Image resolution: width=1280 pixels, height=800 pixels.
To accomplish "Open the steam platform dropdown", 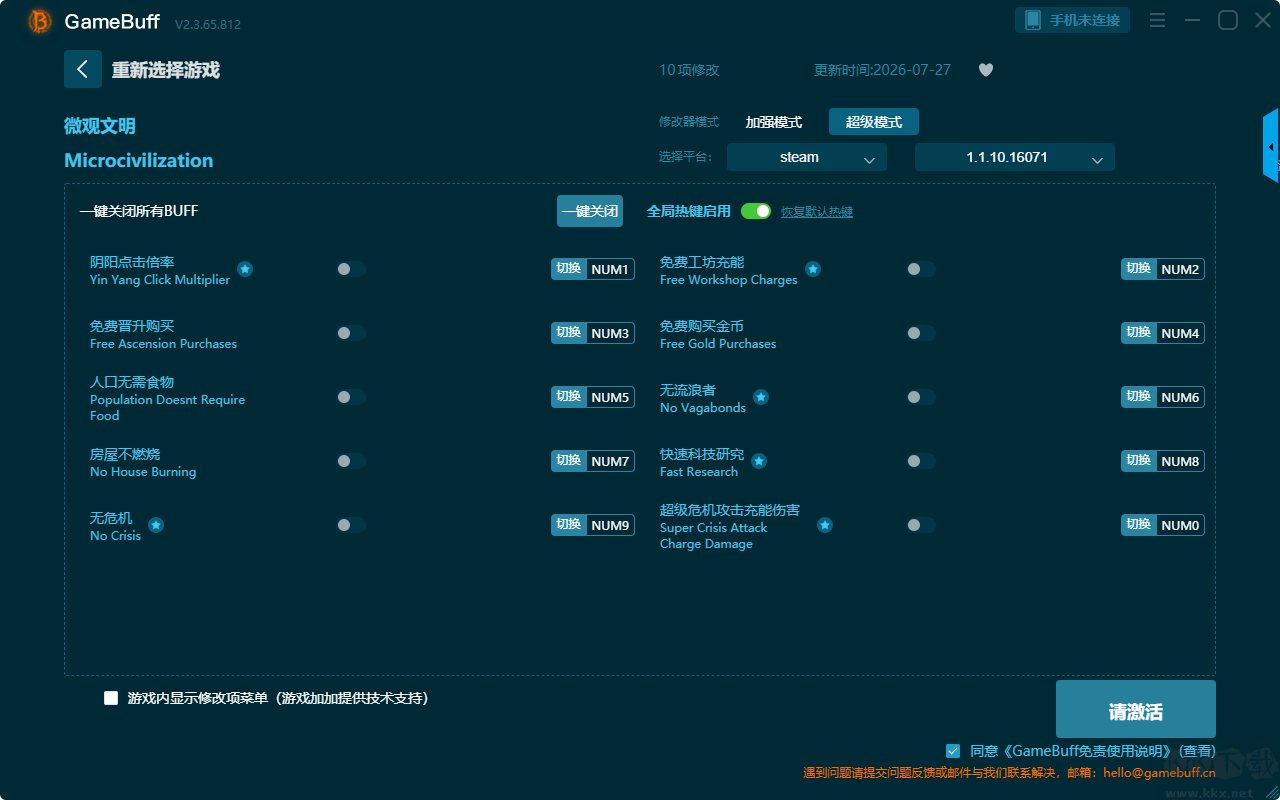I will click(x=807, y=157).
